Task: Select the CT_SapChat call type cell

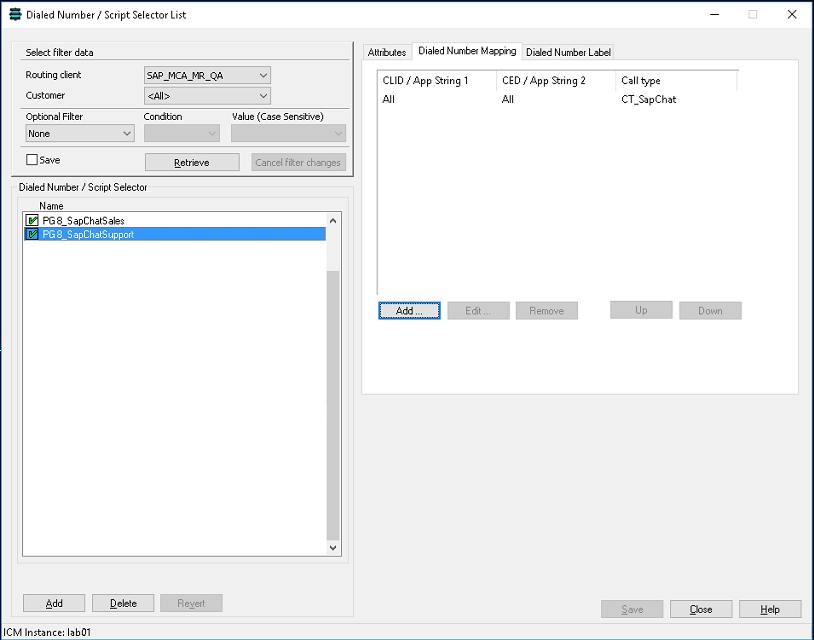Action: click(649, 99)
